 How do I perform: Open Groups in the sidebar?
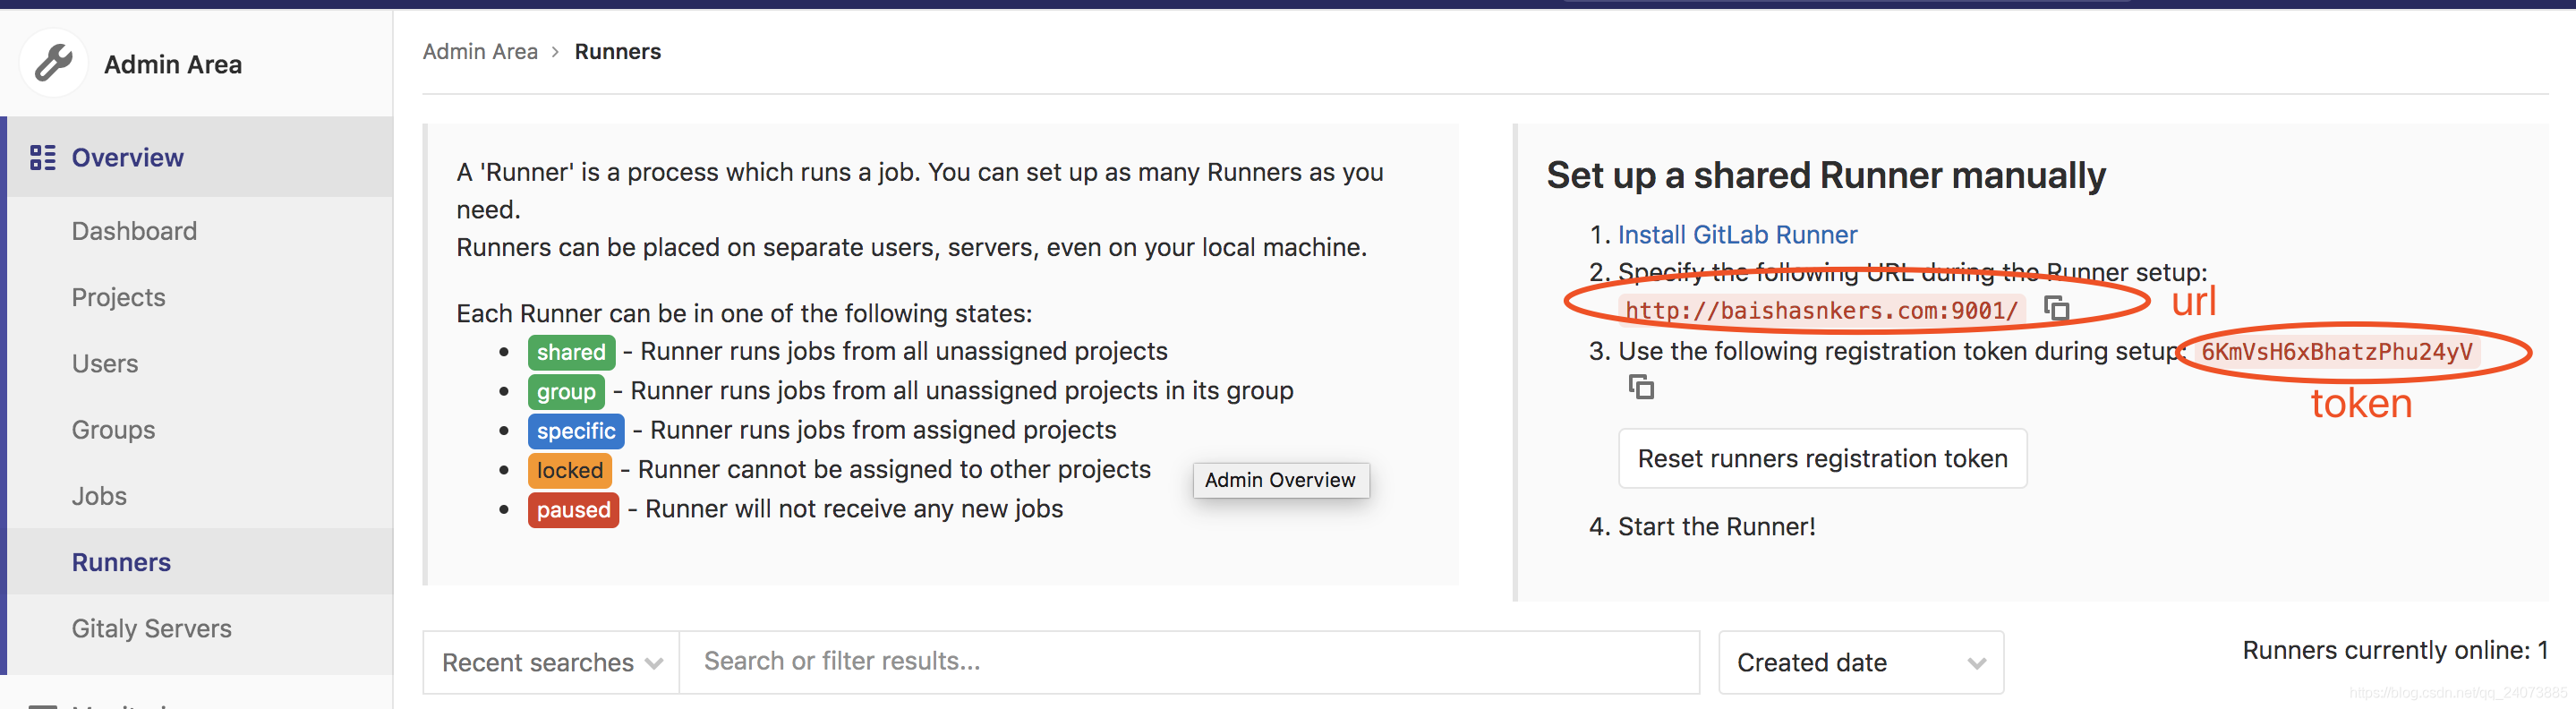[113, 430]
